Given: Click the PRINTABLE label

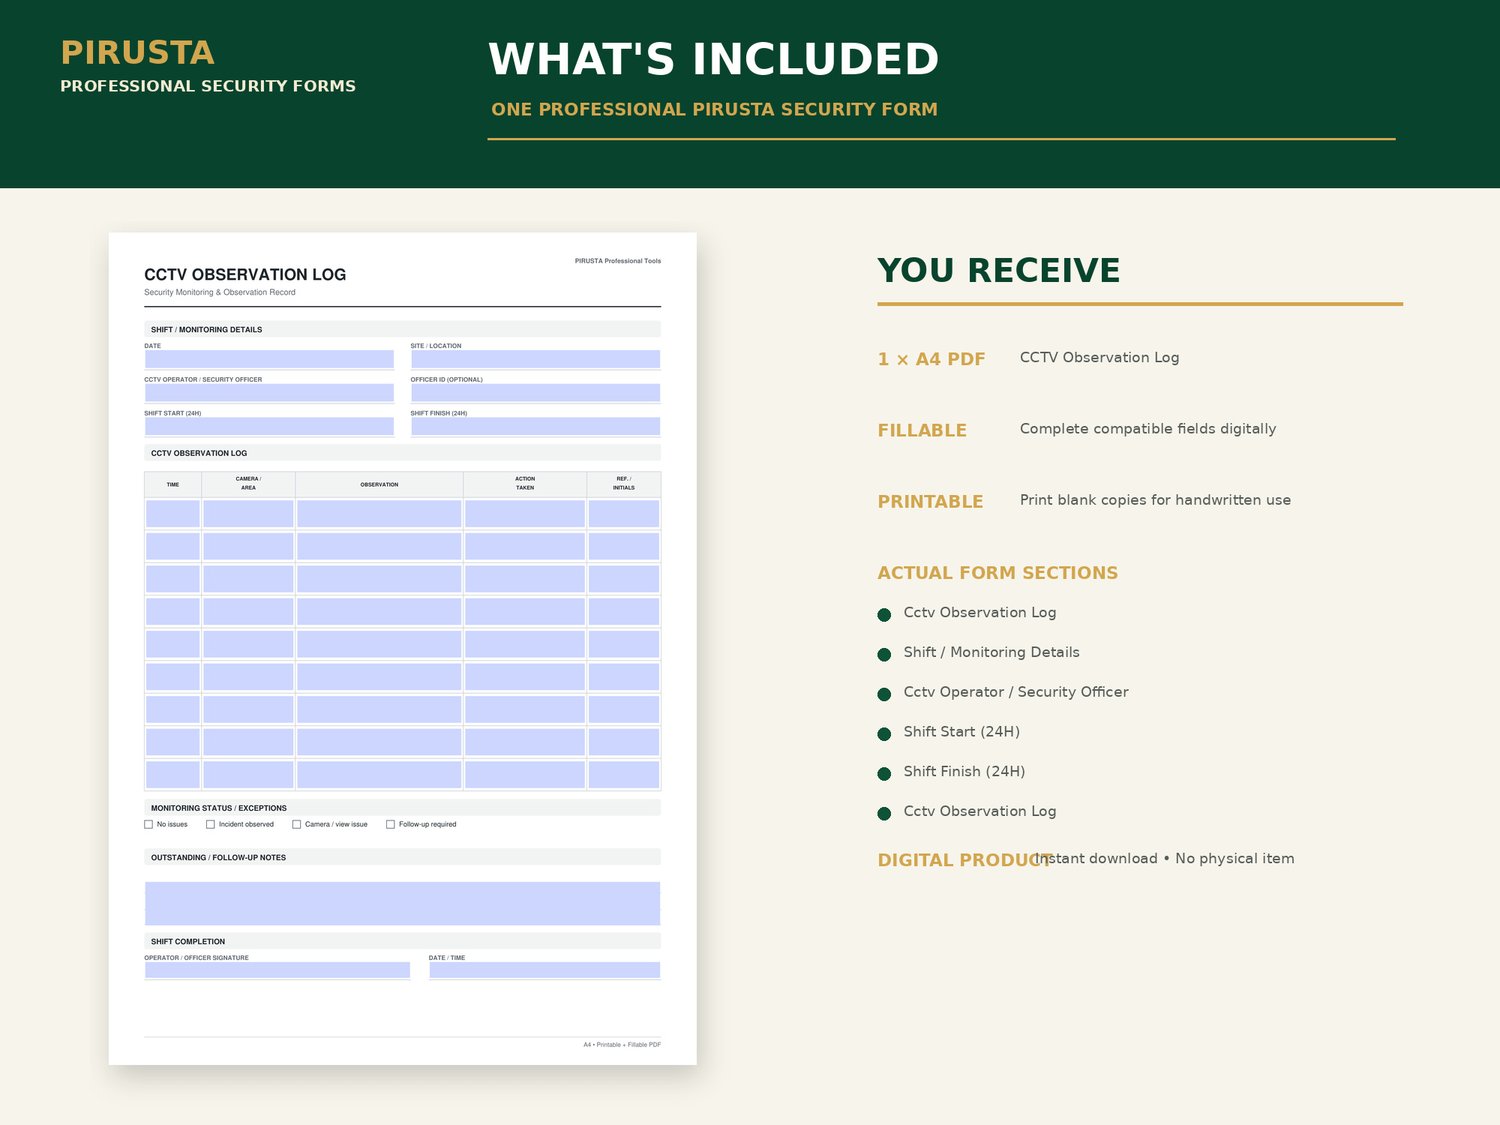Looking at the screenshot, I should point(930,502).
